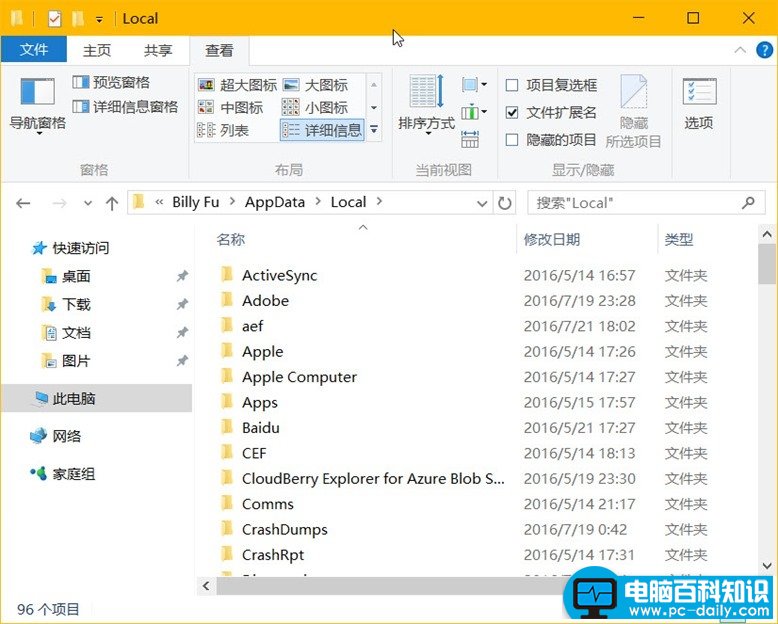Select the CrashDumps folder

tap(284, 529)
